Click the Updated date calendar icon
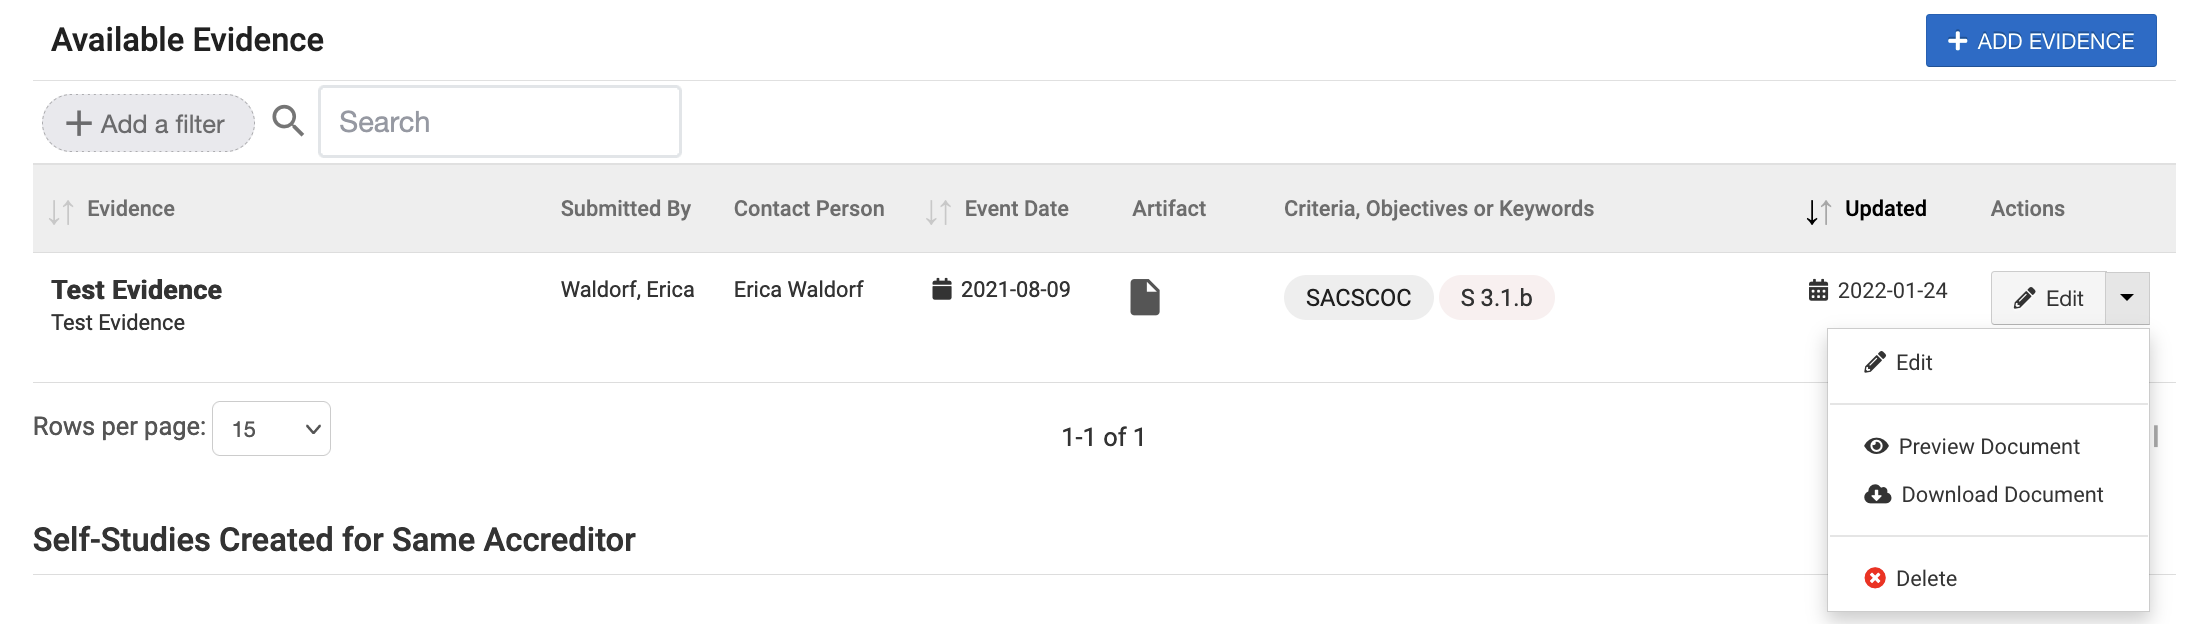 pyautogui.click(x=1818, y=290)
